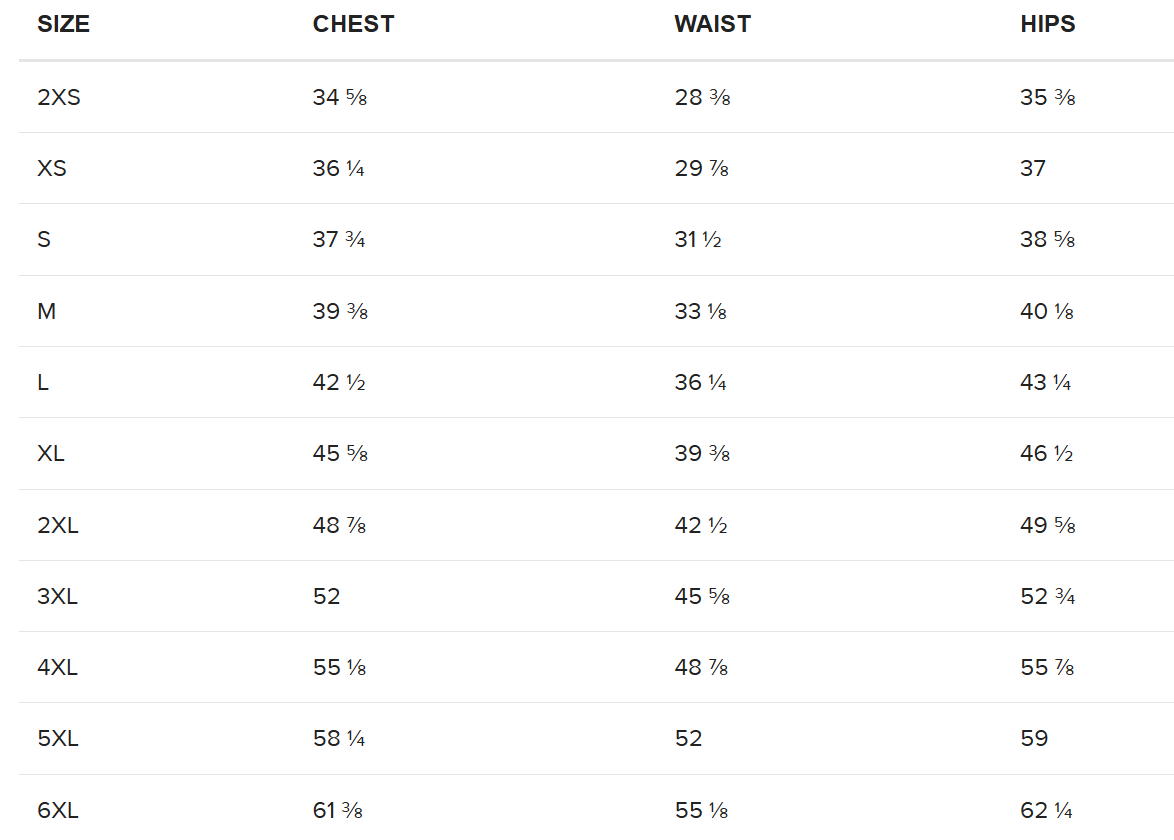The height and width of the screenshot is (840, 1174).
Task: Click the HIPS column header
Action: click(1047, 24)
